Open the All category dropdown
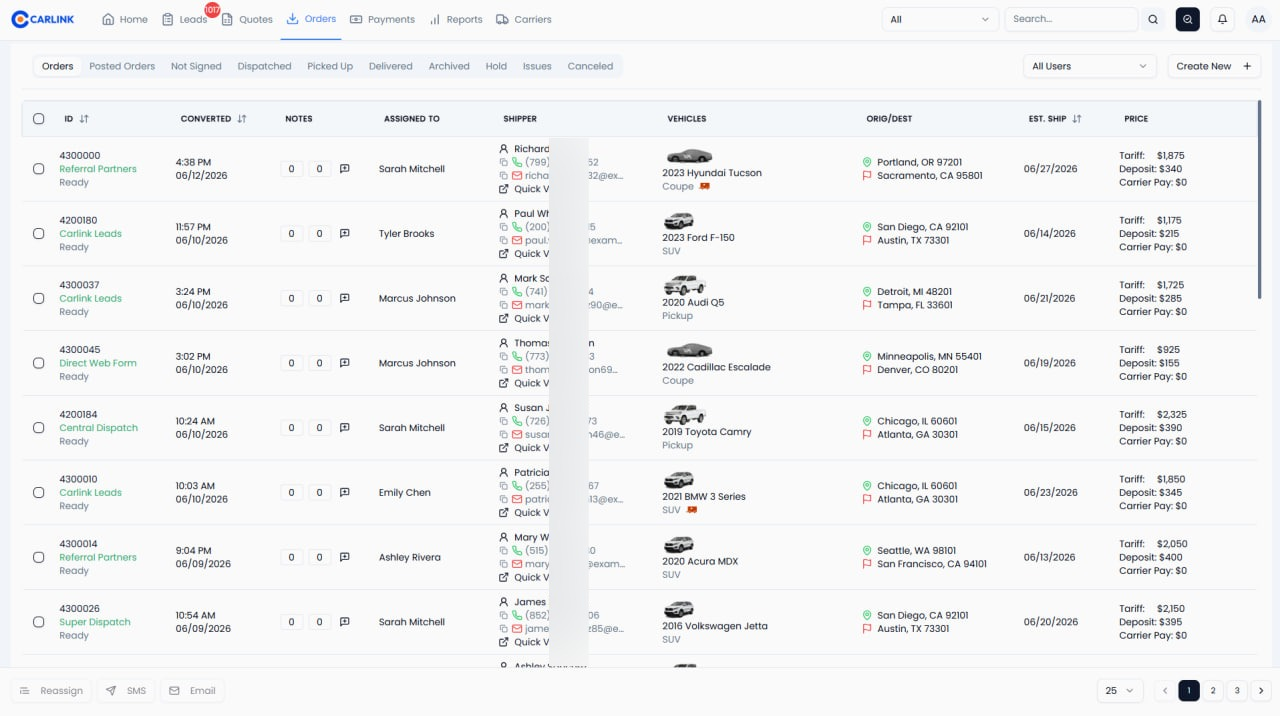This screenshot has width=1280, height=716. click(x=940, y=19)
